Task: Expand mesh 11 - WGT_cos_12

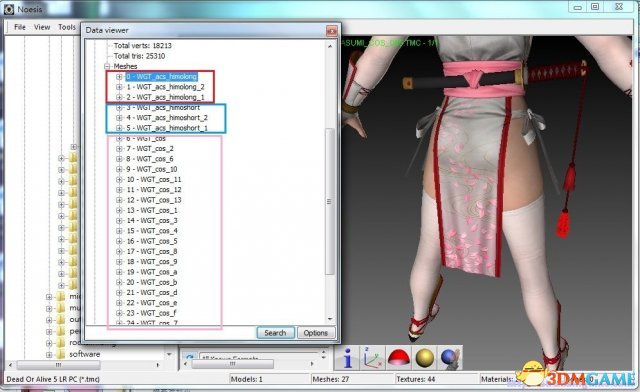Action: 119,190
